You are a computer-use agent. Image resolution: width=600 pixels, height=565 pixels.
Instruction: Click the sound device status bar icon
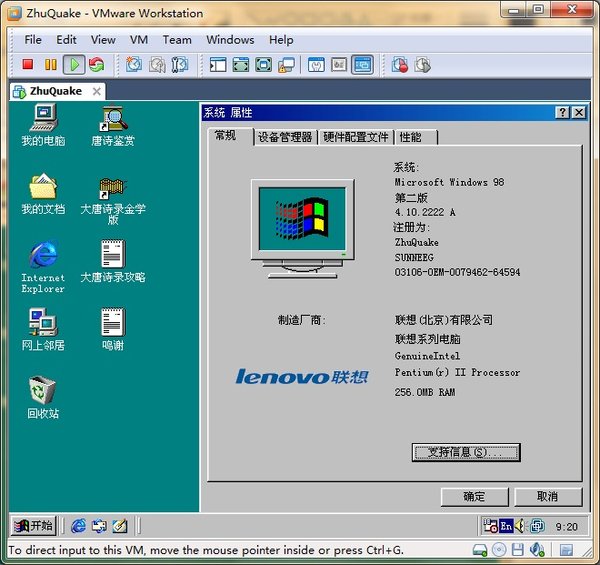click(537, 550)
